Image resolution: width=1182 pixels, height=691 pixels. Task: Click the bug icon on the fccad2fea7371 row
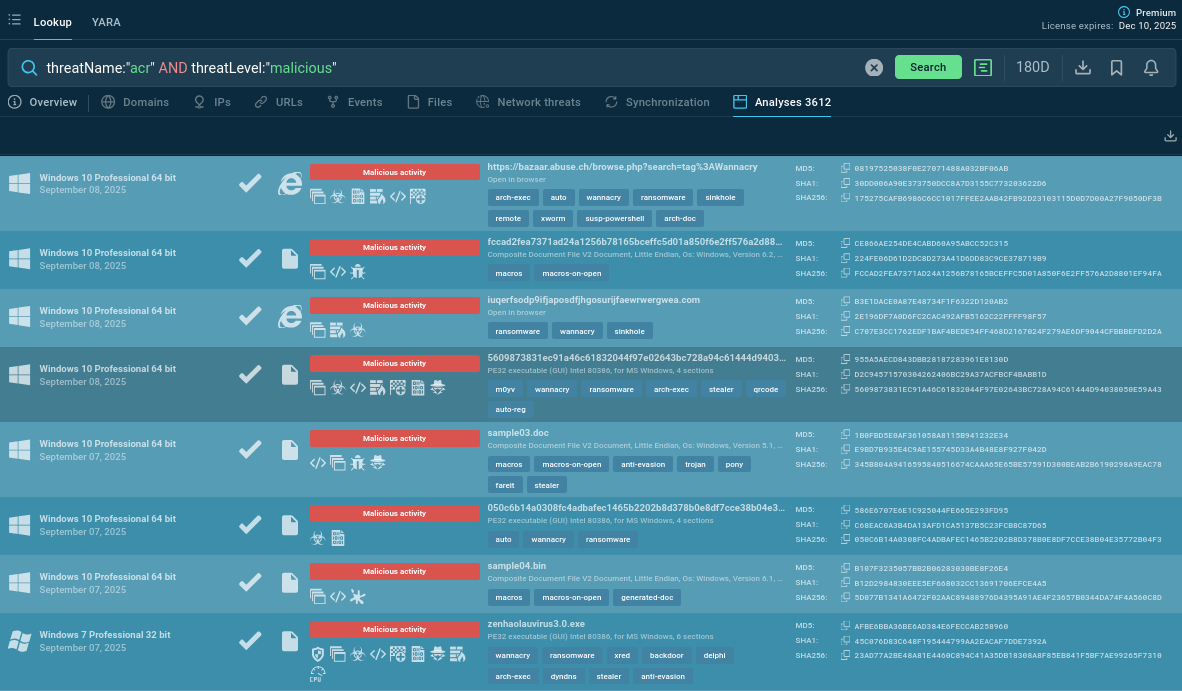pos(358,271)
